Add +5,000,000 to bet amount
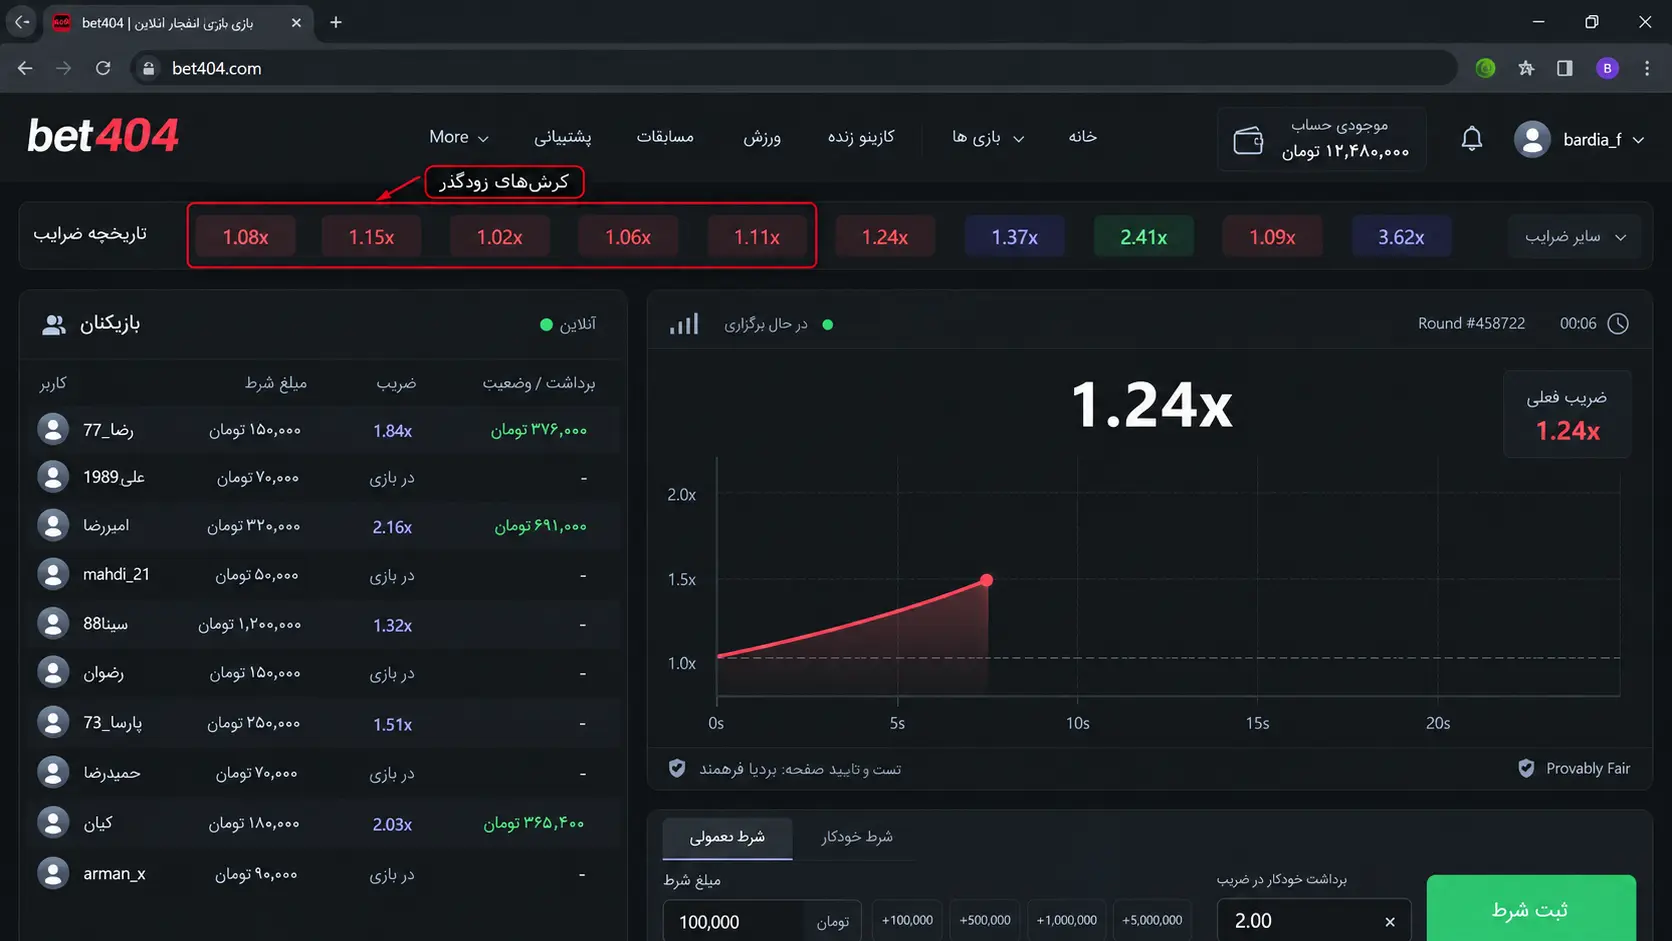Screen dimensions: 1672x941 click(1152, 920)
